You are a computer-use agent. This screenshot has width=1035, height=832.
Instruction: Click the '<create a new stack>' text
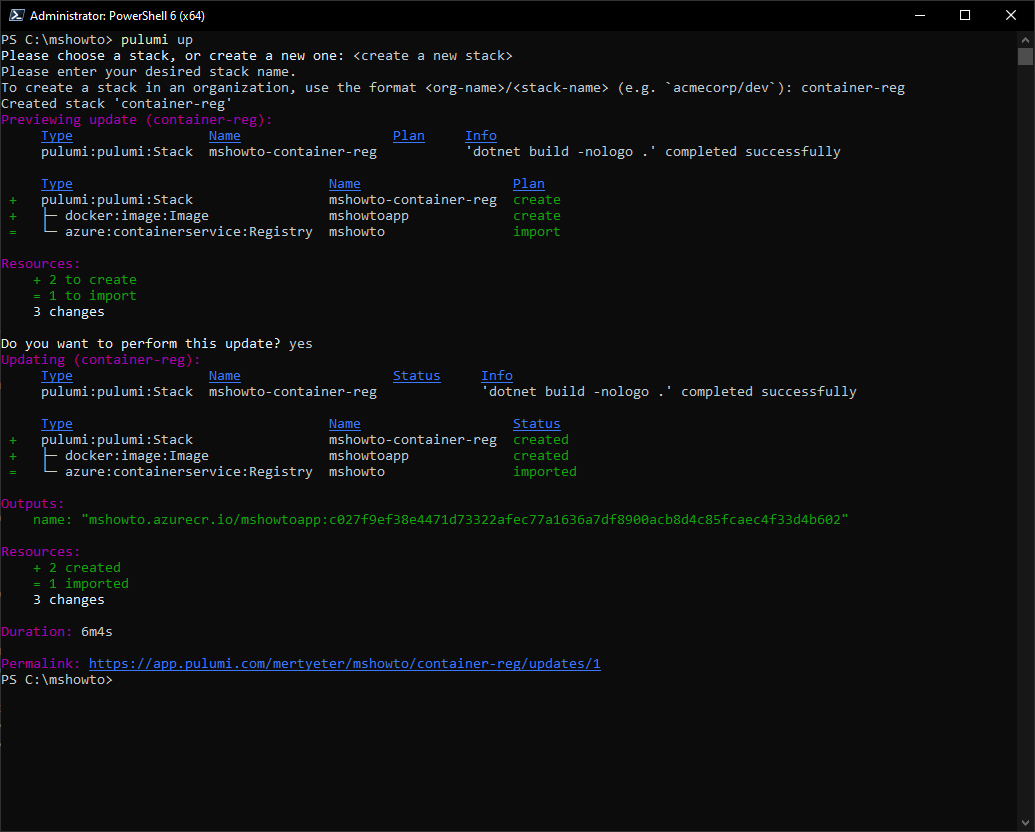pos(433,55)
